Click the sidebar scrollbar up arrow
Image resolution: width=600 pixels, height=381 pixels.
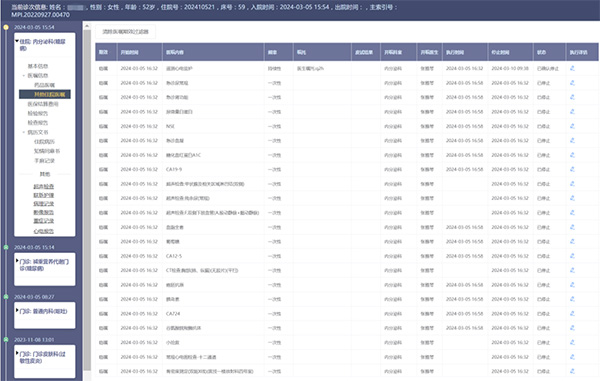click(87, 26)
